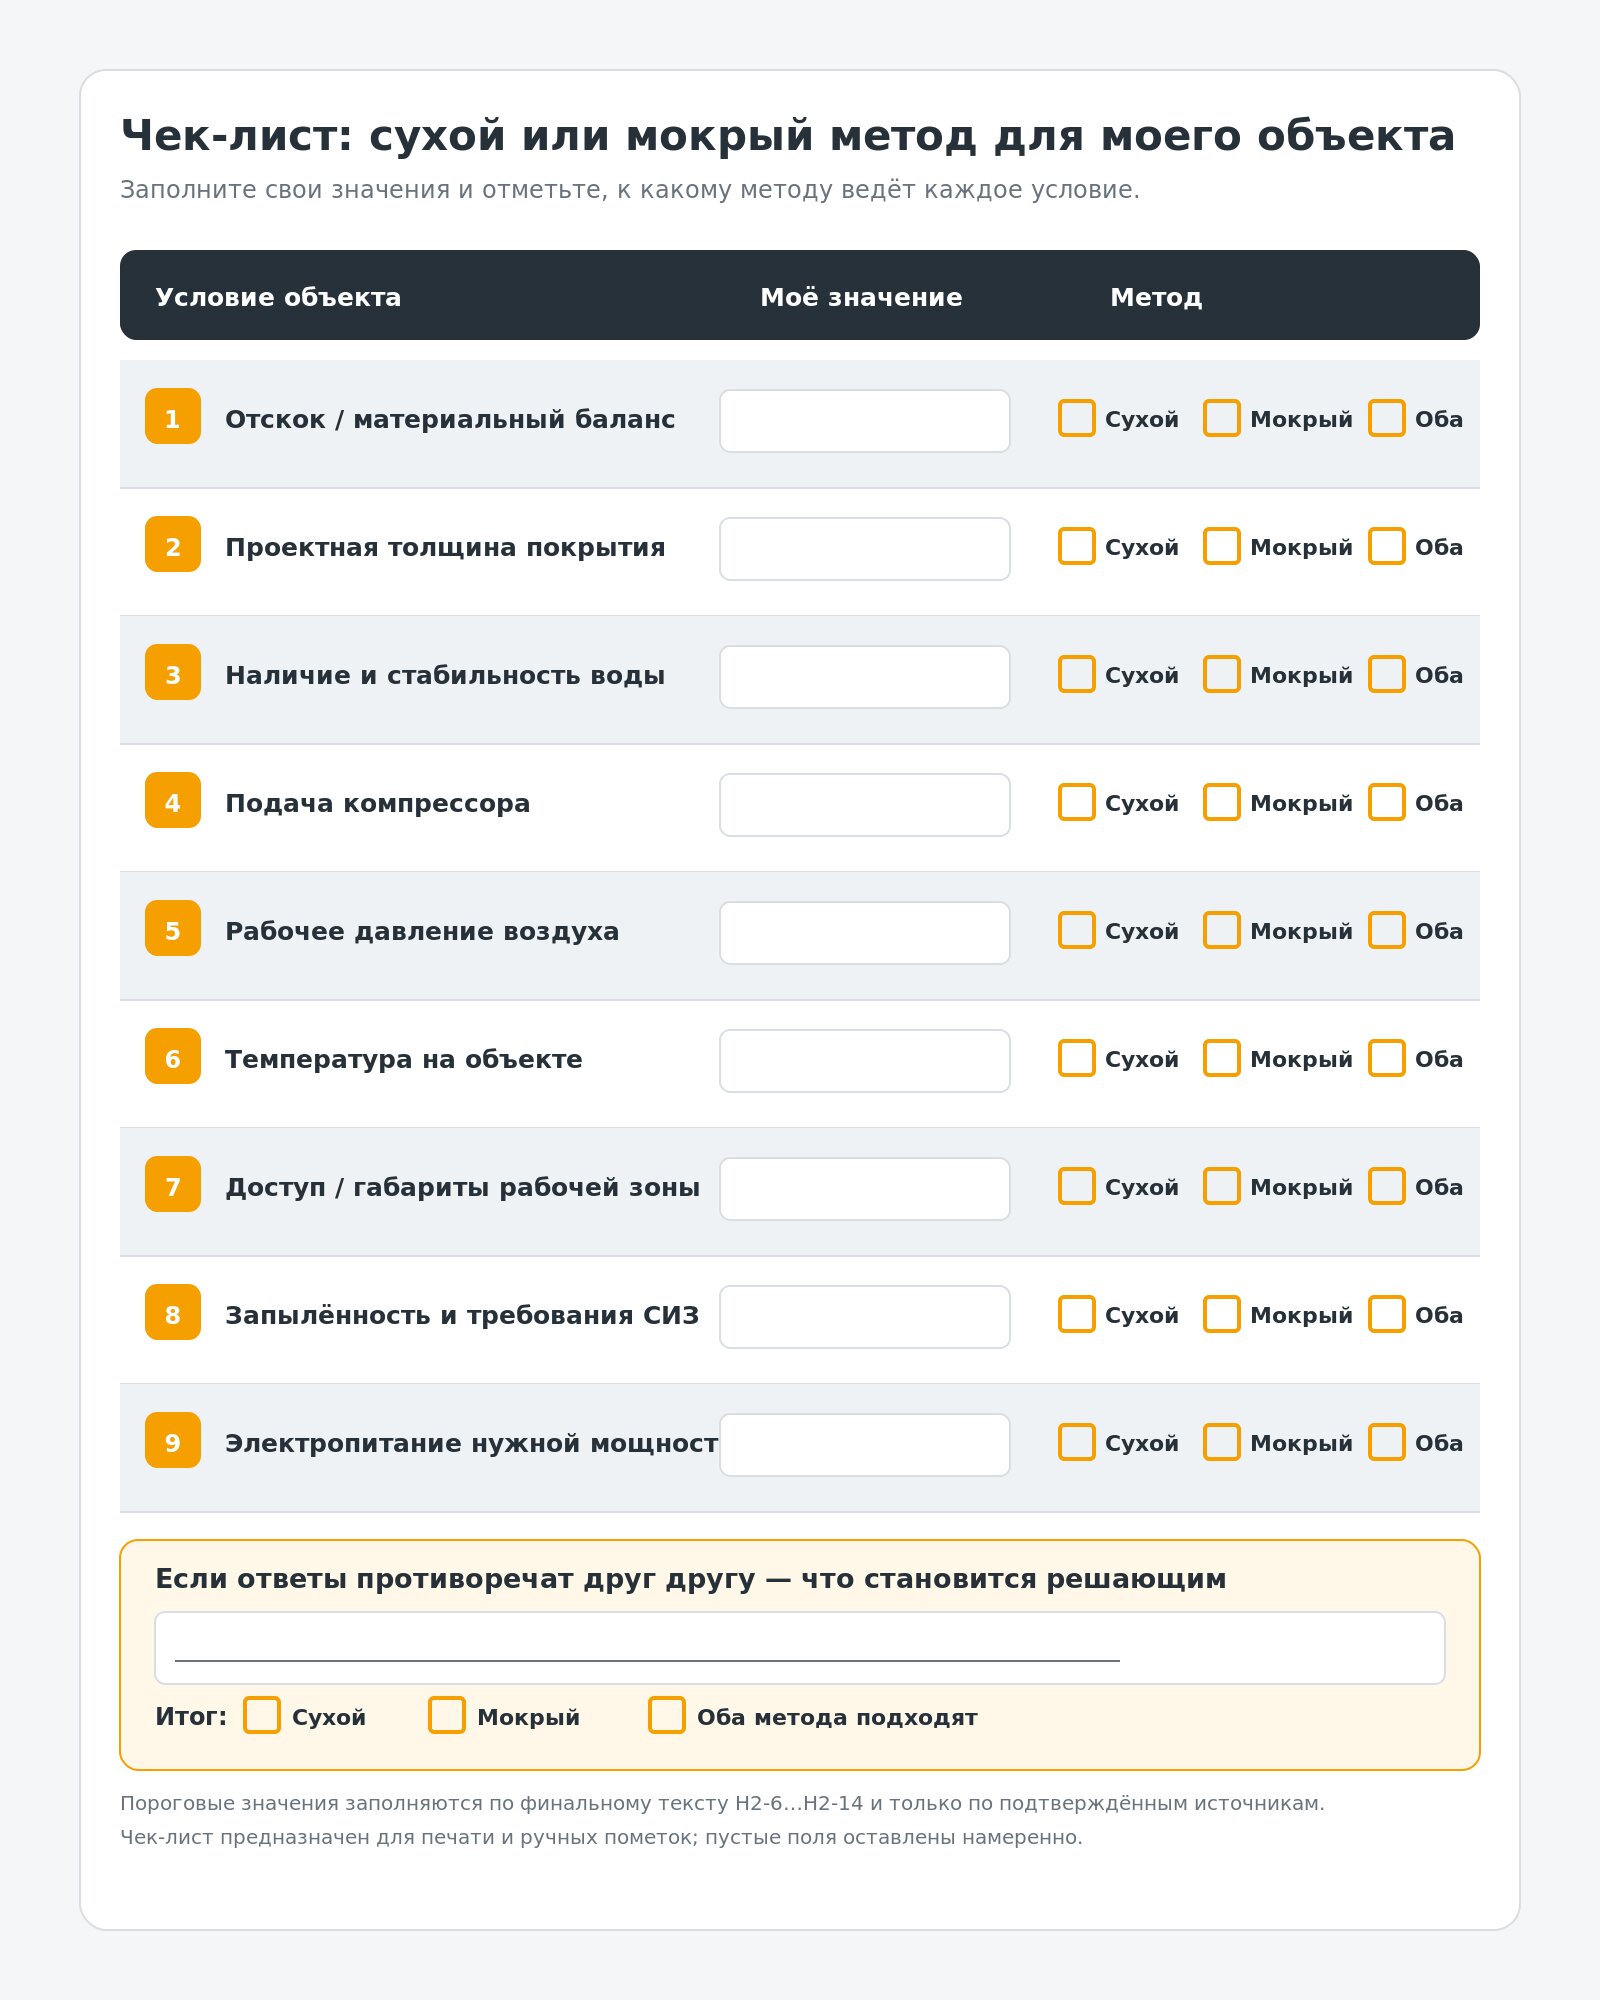The width and height of the screenshot is (1600, 2000).
Task: Click the Метод column header
Action: pos(1156,297)
